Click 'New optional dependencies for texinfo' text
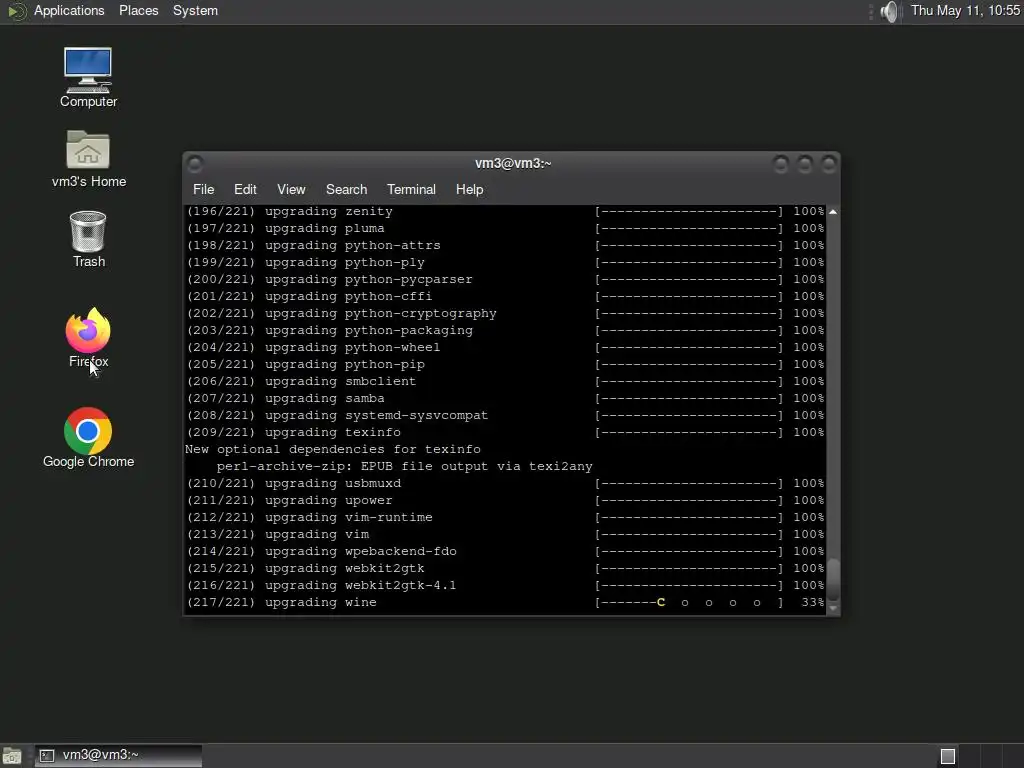1024x768 pixels. coord(333,449)
